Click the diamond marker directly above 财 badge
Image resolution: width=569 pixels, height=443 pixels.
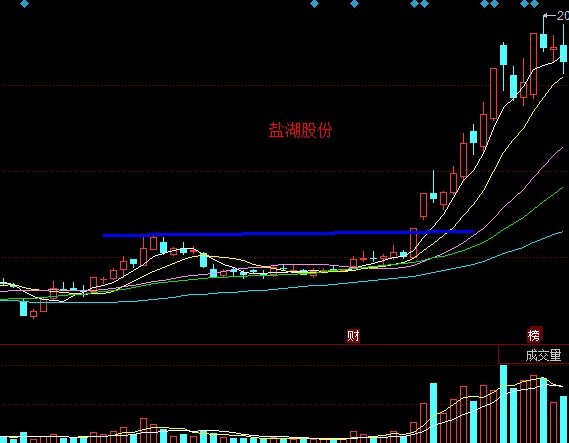pyautogui.click(x=355, y=4)
